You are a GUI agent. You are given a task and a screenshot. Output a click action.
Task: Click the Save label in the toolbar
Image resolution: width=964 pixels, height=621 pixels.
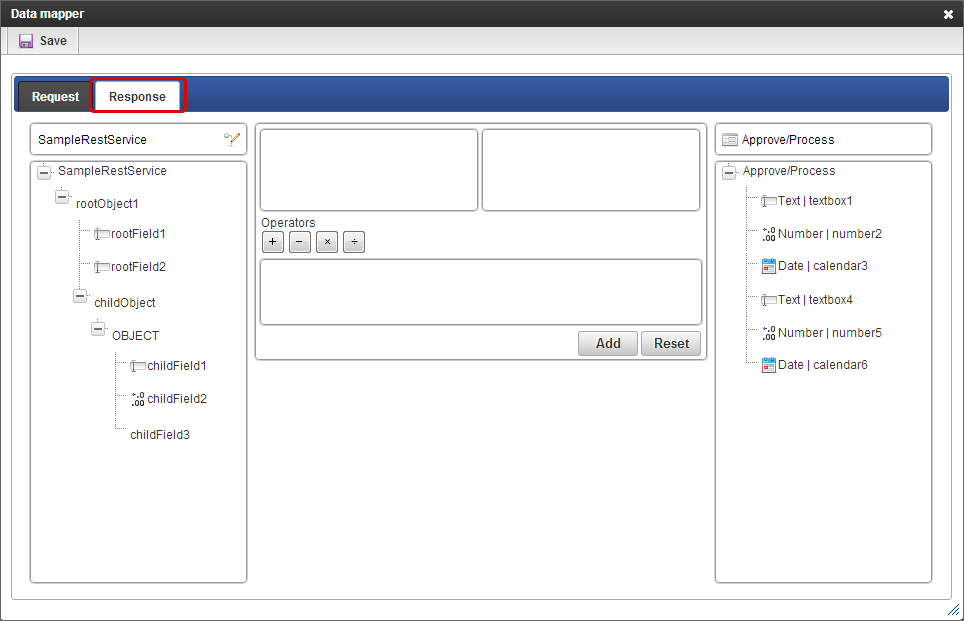pos(53,41)
